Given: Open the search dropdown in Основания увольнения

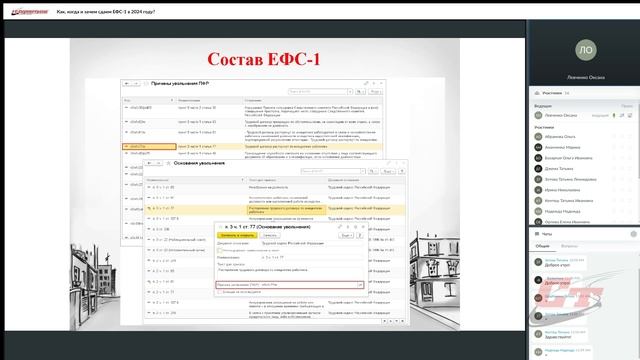Looking at the screenshot, I should pyautogui.click(x=363, y=171).
